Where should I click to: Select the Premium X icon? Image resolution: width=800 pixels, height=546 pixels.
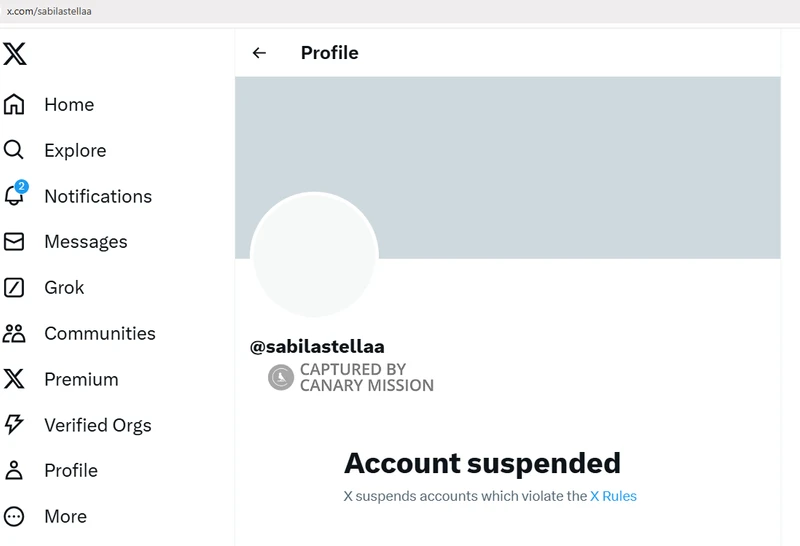click(14, 379)
